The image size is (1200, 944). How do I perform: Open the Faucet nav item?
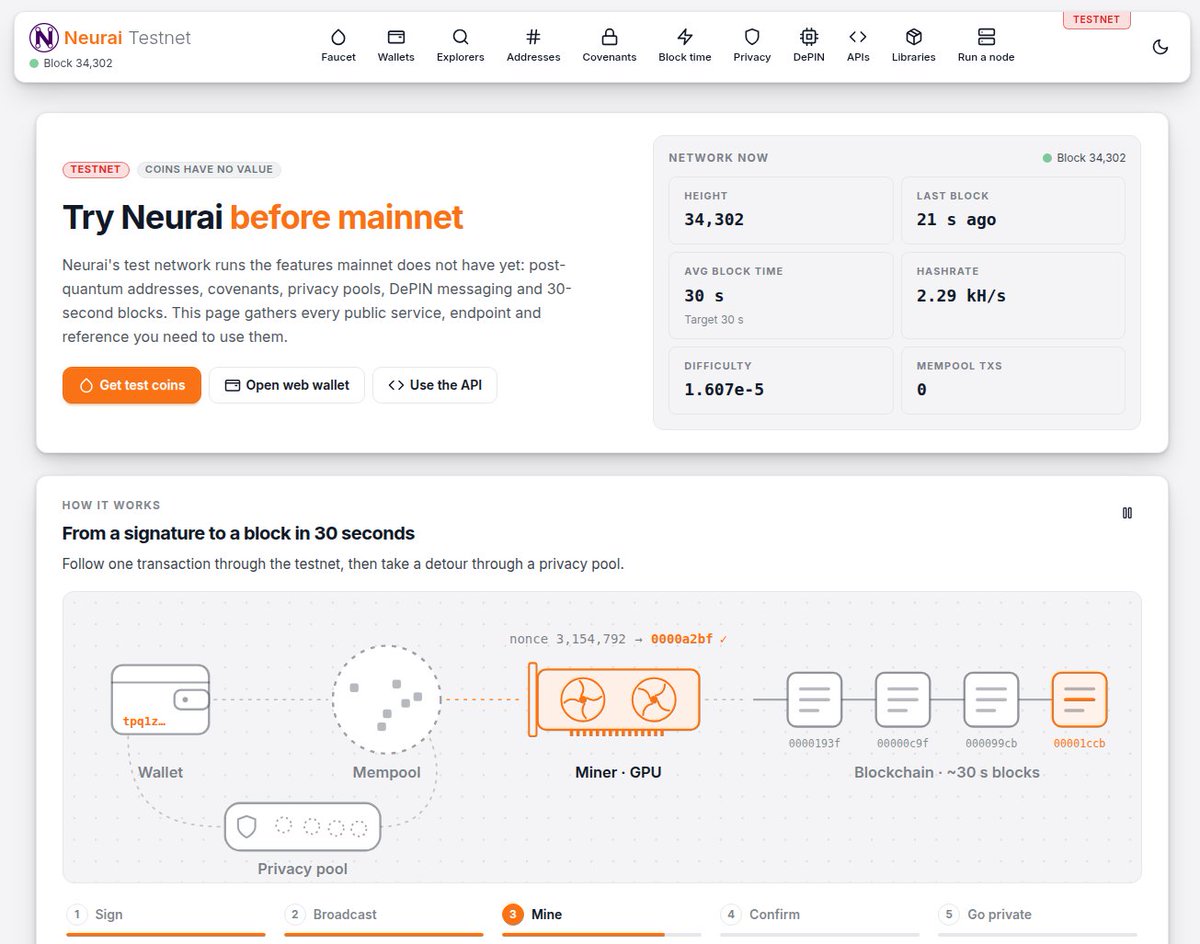tap(338, 46)
